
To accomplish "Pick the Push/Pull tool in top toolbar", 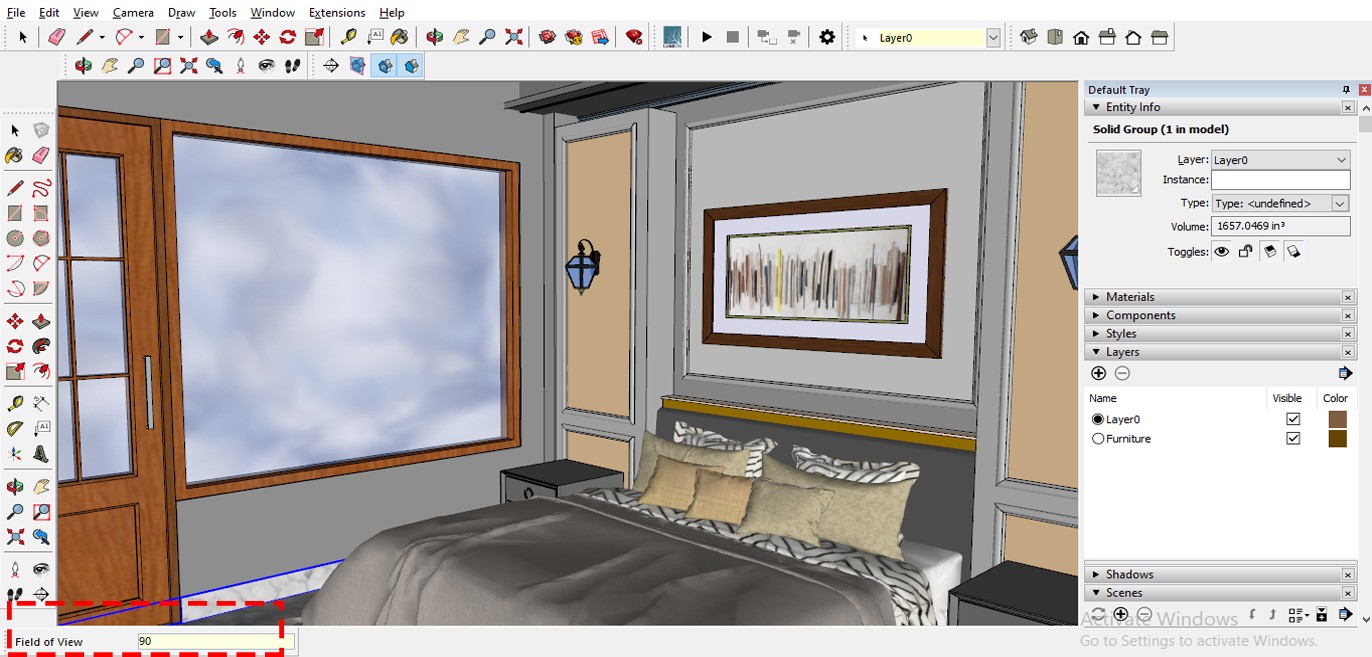I will click(209, 37).
